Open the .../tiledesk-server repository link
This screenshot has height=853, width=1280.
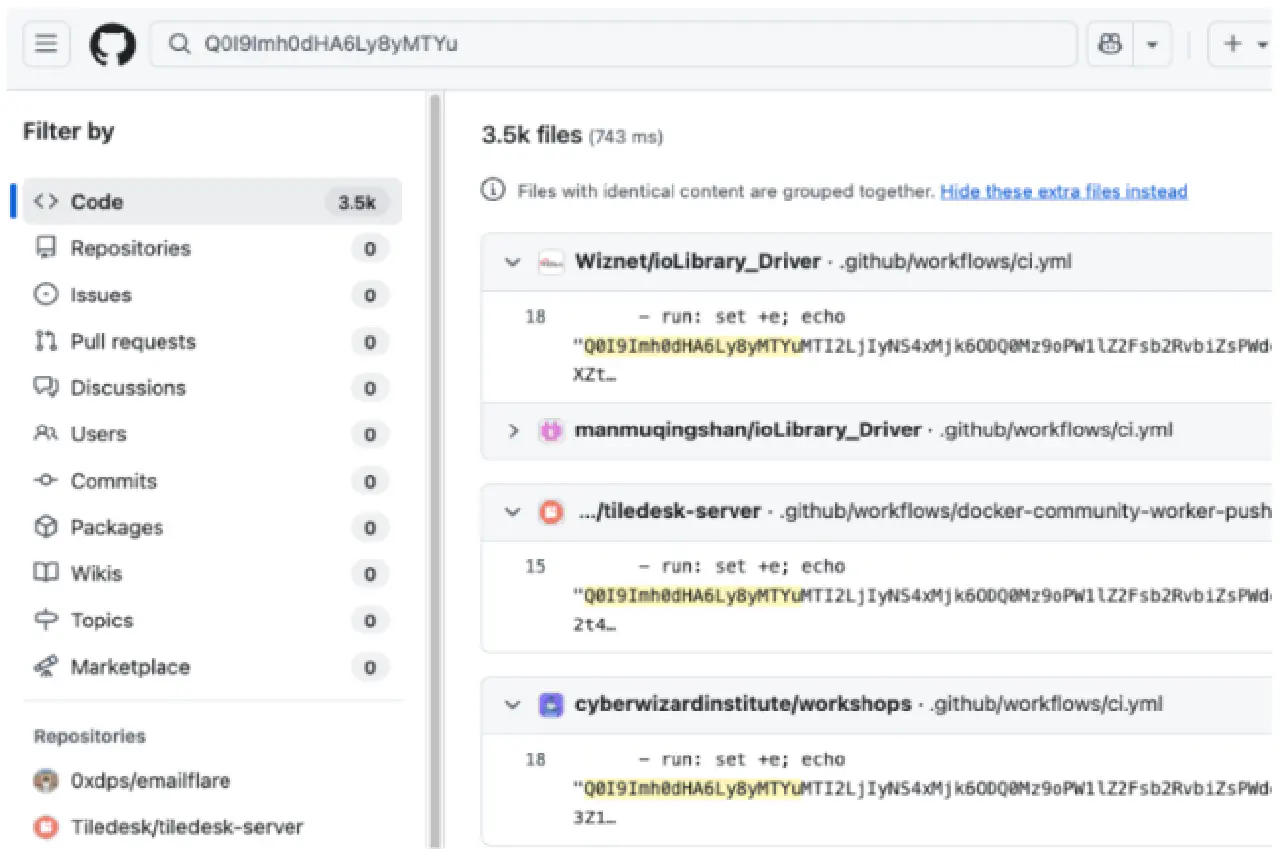tap(670, 511)
